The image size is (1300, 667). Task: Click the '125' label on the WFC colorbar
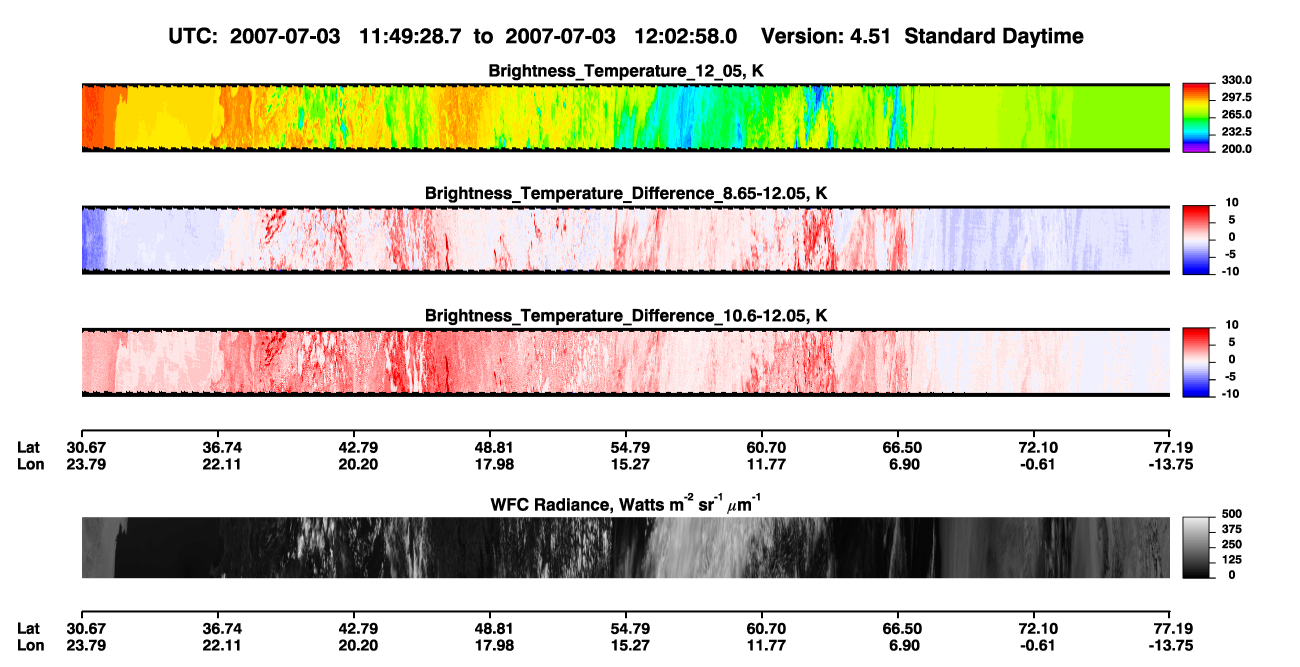[1233, 560]
